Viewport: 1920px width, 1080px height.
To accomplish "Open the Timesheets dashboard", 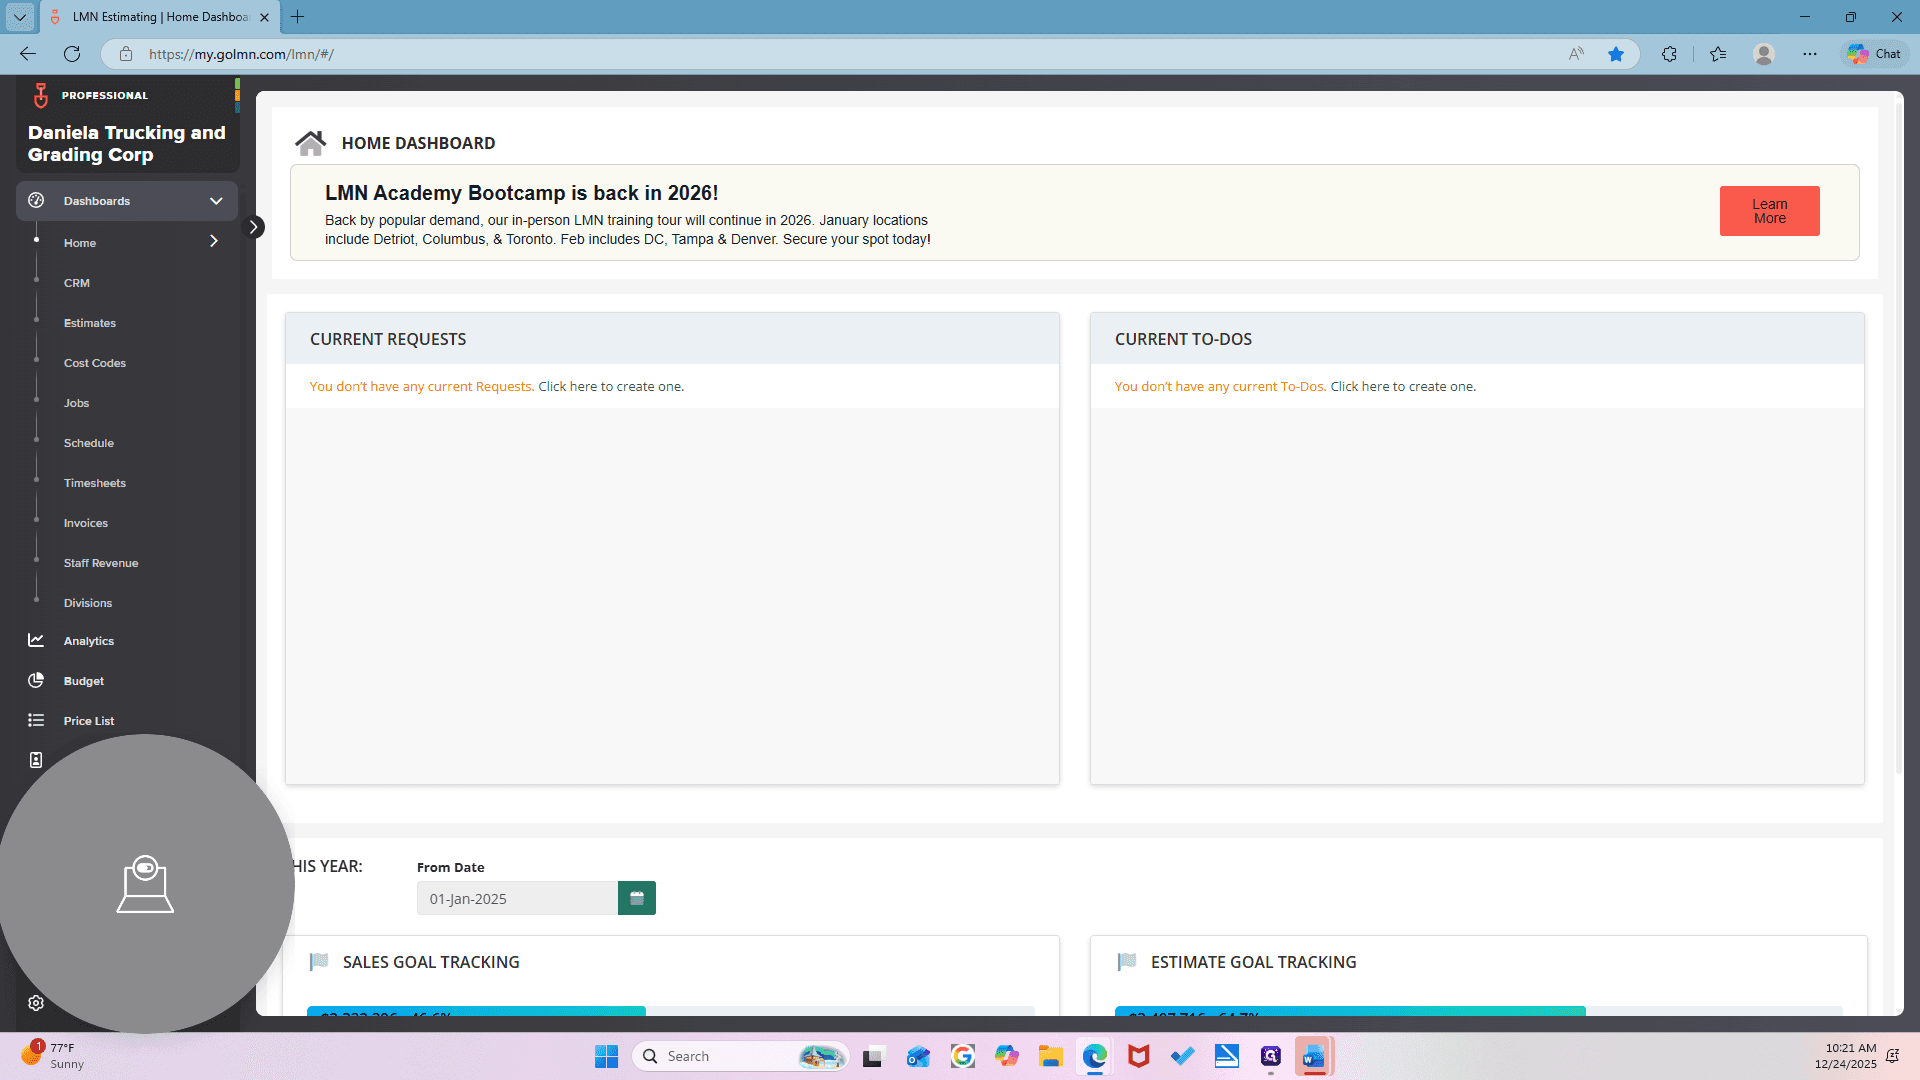I will 95,483.
